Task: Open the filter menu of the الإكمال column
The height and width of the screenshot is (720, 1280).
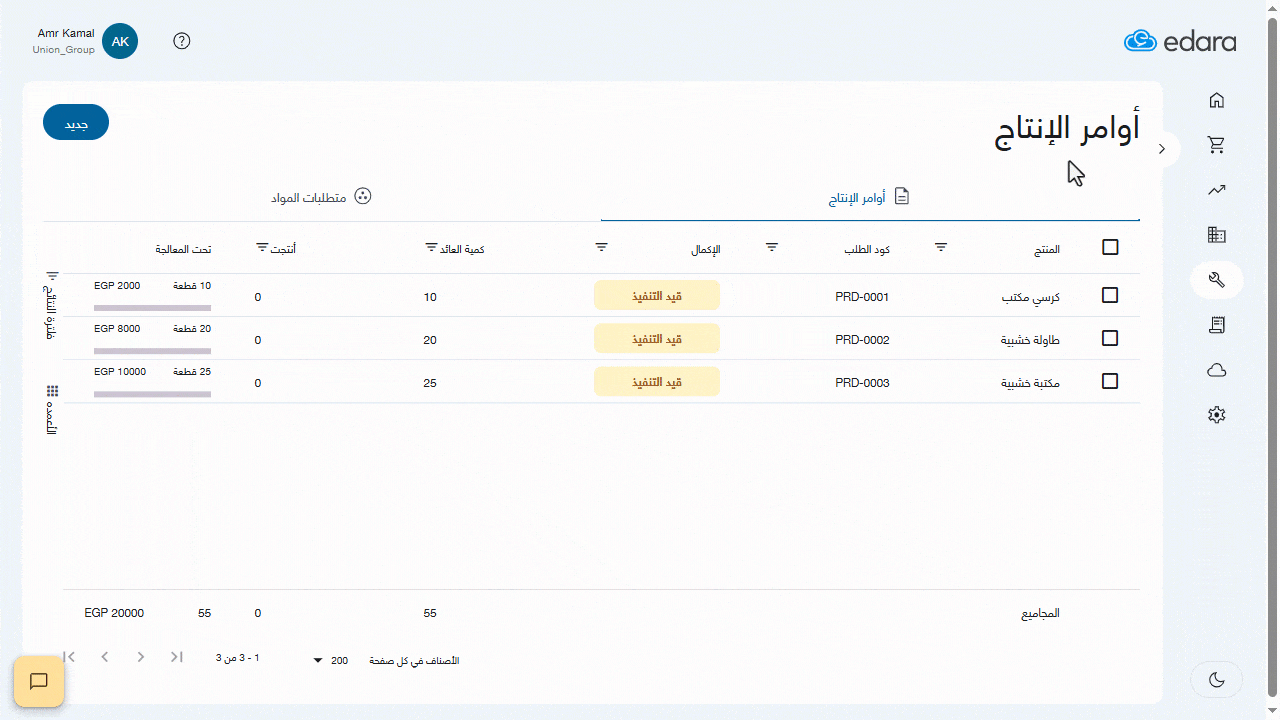Action: coord(602,246)
